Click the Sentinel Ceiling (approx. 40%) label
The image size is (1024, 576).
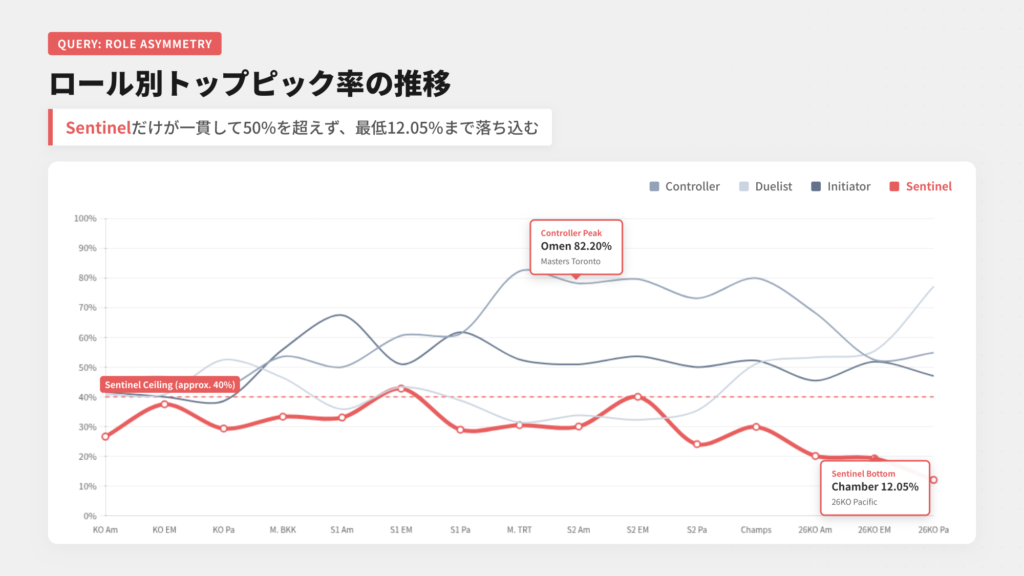click(x=169, y=384)
